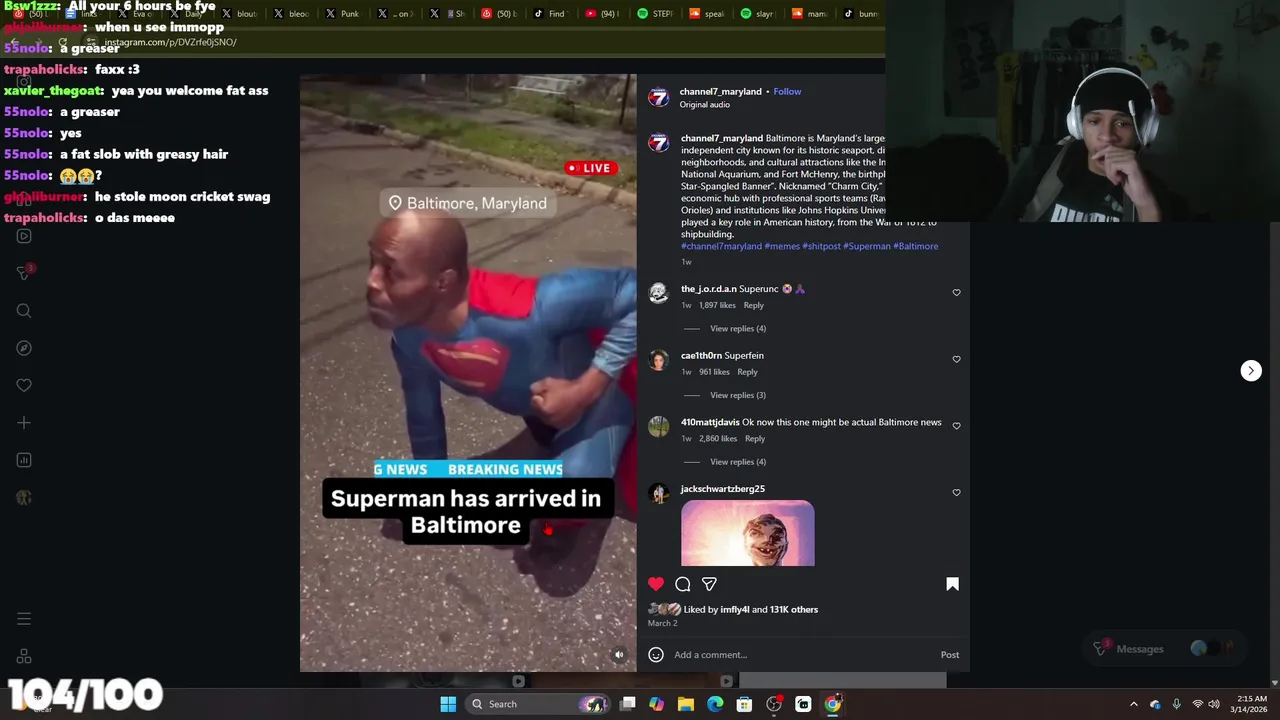Go to the next post arrow
The width and height of the screenshot is (1280, 720).
tap(1251, 371)
